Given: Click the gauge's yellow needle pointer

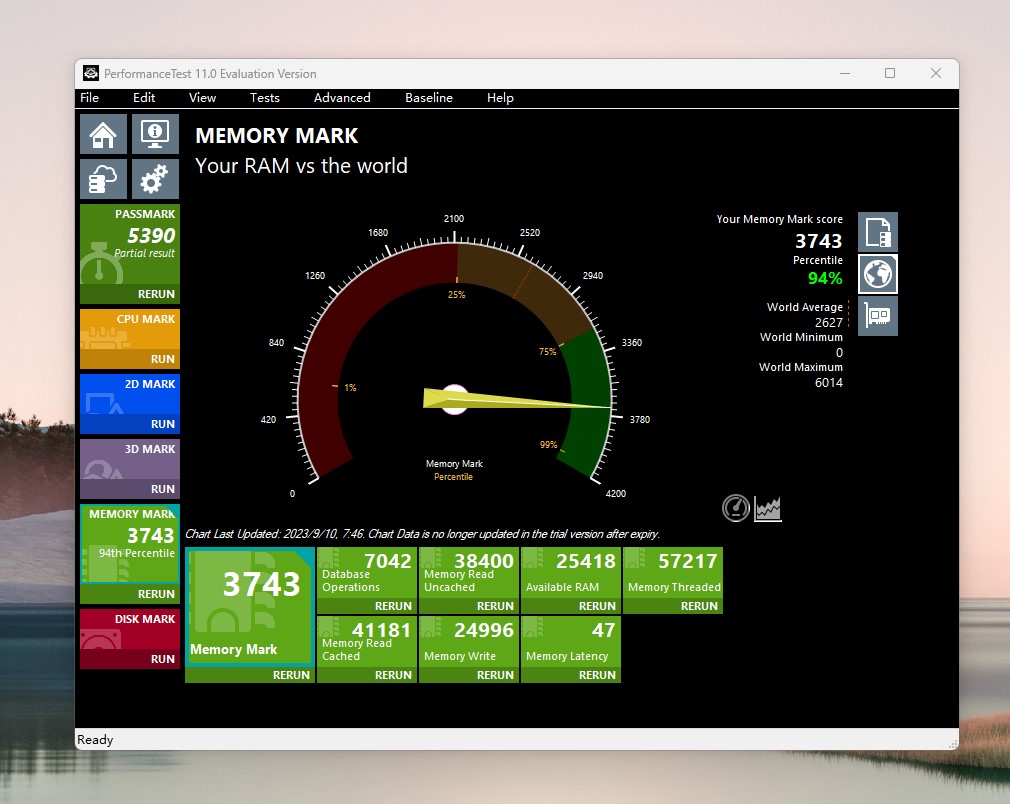Looking at the screenshot, I should tap(517, 400).
